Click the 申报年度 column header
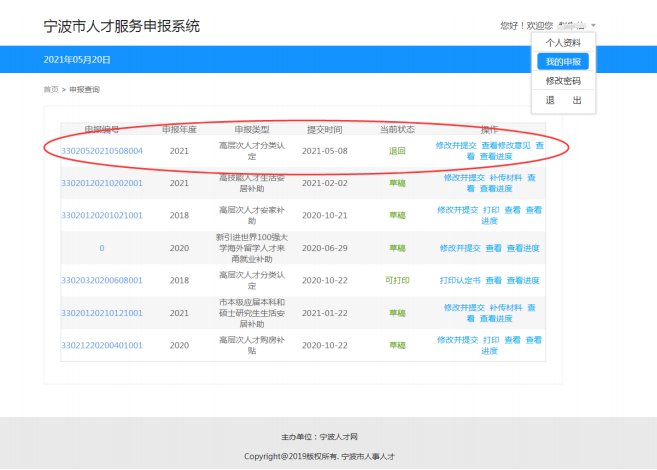This screenshot has width=657, height=470. pyautogui.click(x=179, y=129)
